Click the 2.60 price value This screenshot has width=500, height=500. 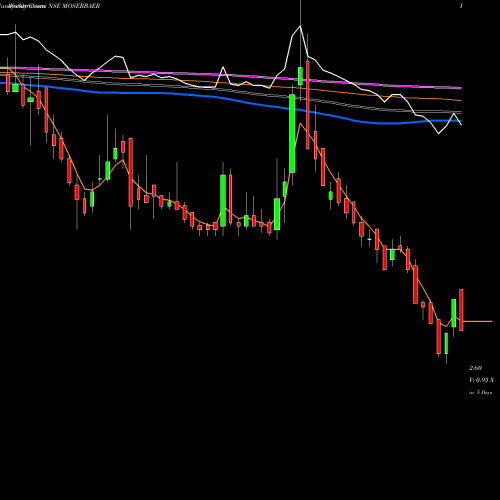point(475,368)
